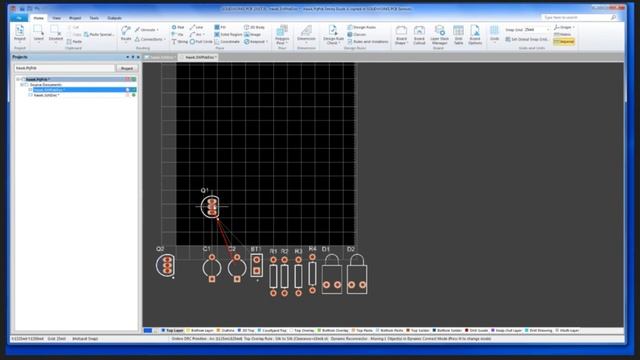Switch units to Metric
Screen dimensions: 640x360
(x=562, y=35)
